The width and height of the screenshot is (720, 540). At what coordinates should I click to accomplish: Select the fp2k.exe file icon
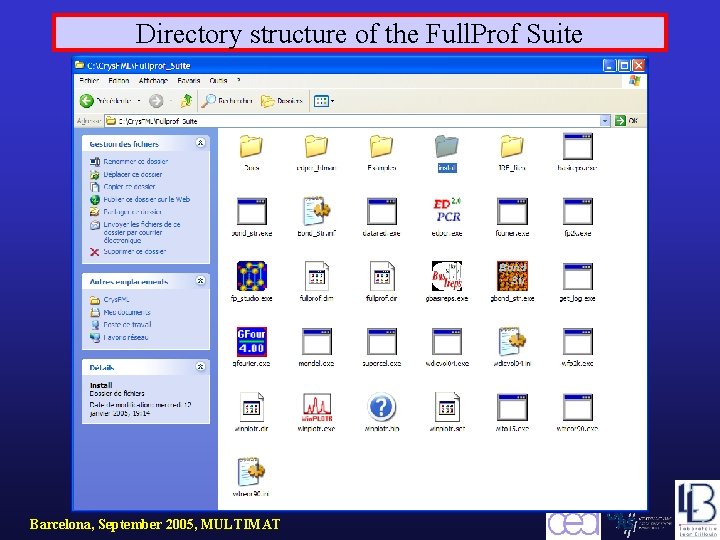coord(578,211)
